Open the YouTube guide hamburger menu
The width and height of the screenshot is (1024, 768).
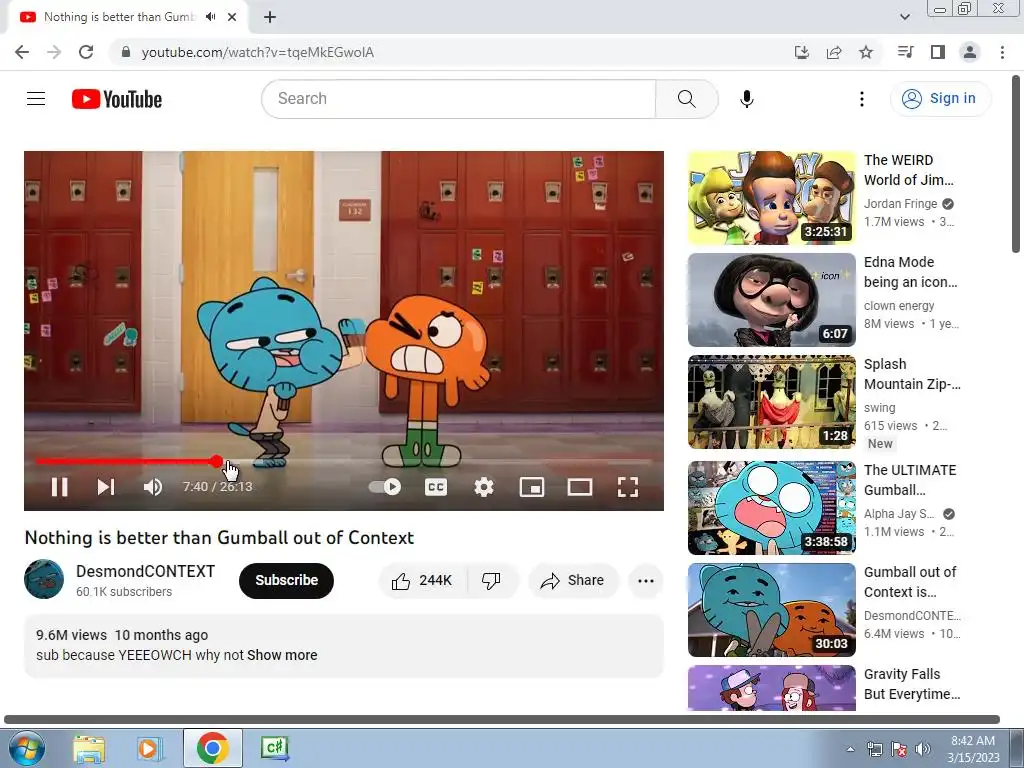[36, 99]
